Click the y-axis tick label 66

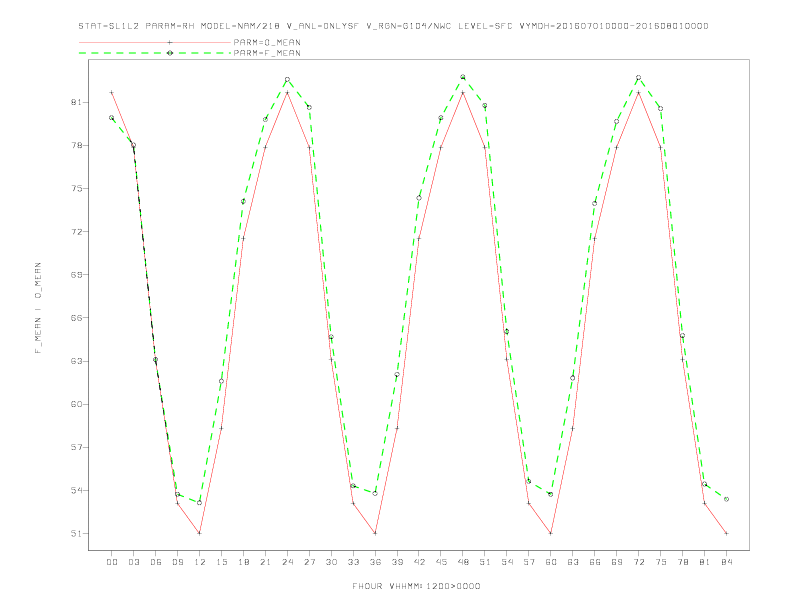click(x=76, y=318)
